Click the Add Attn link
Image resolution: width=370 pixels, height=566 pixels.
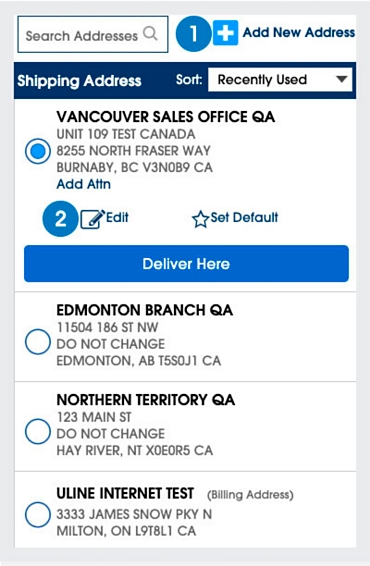83,184
